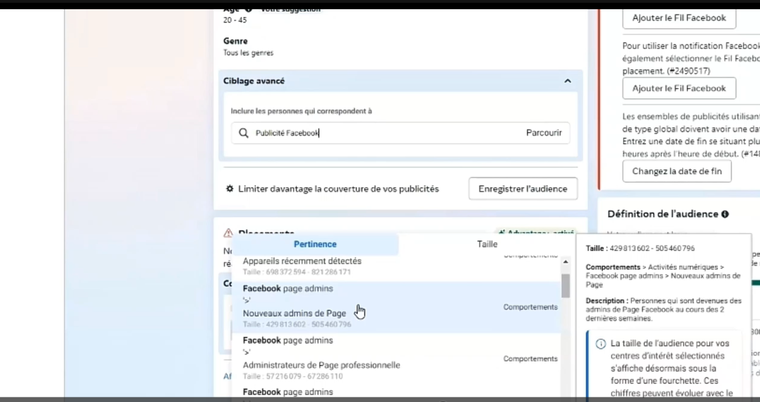The width and height of the screenshot is (760, 402).
Task: Click the info icon next to Définition de l'audience
Action: (725, 214)
